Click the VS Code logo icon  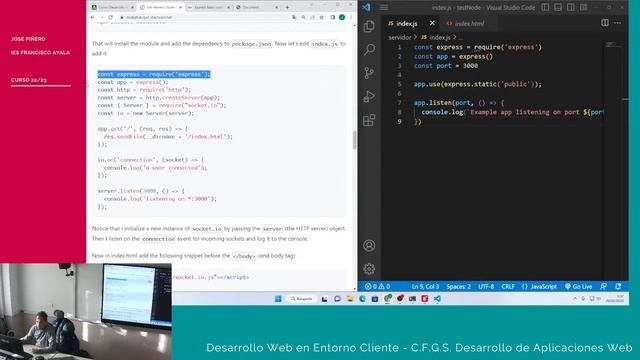tap(366, 7)
